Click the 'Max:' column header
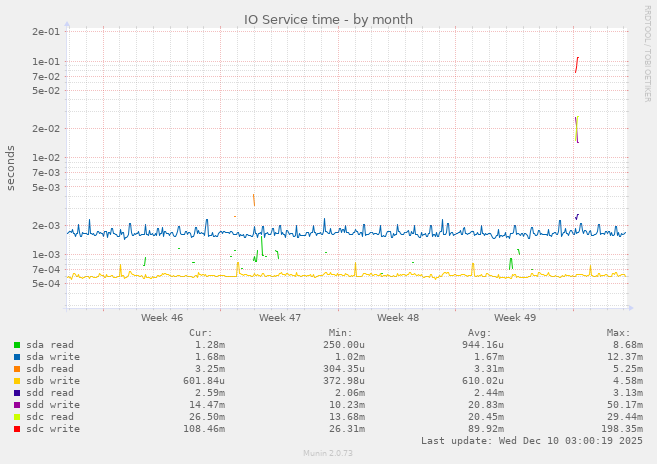Image resolution: width=657 pixels, height=464 pixels. pos(618,333)
